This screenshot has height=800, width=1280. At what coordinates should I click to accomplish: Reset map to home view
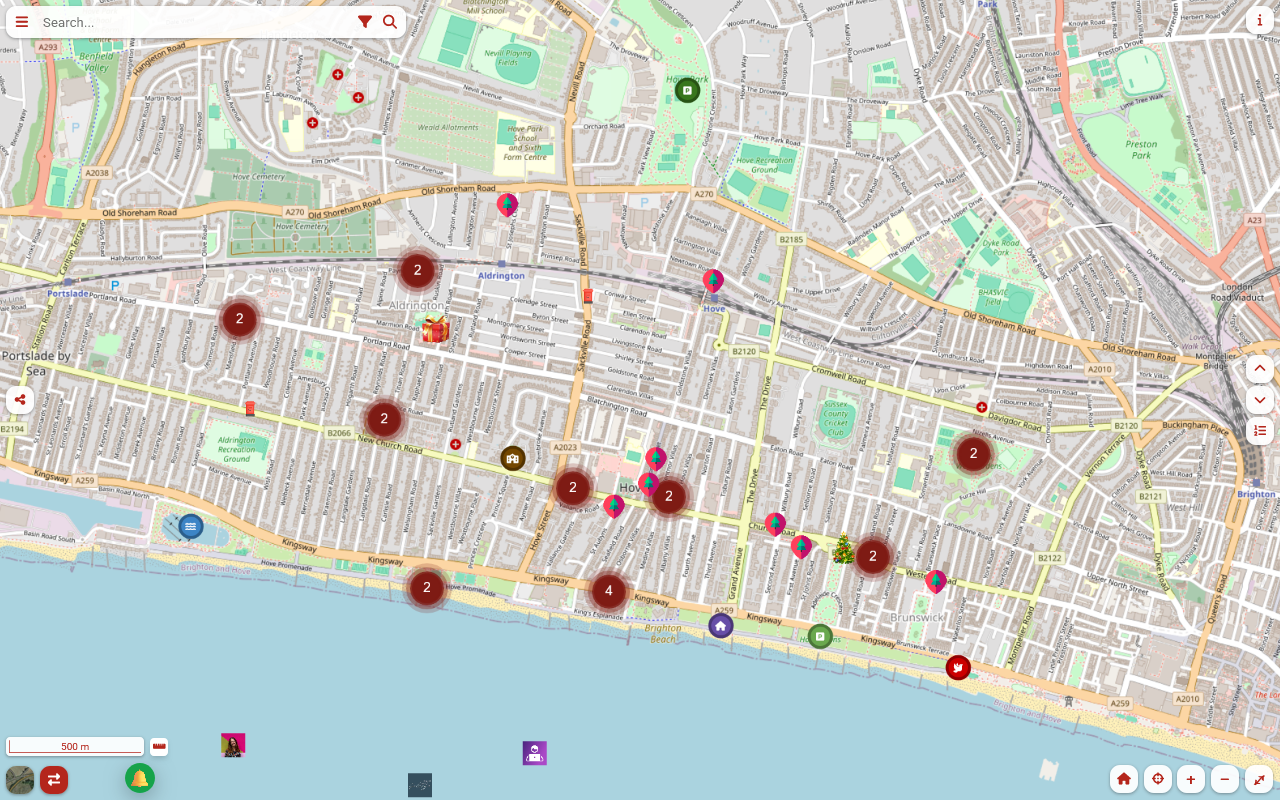click(x=1124, y=779)
